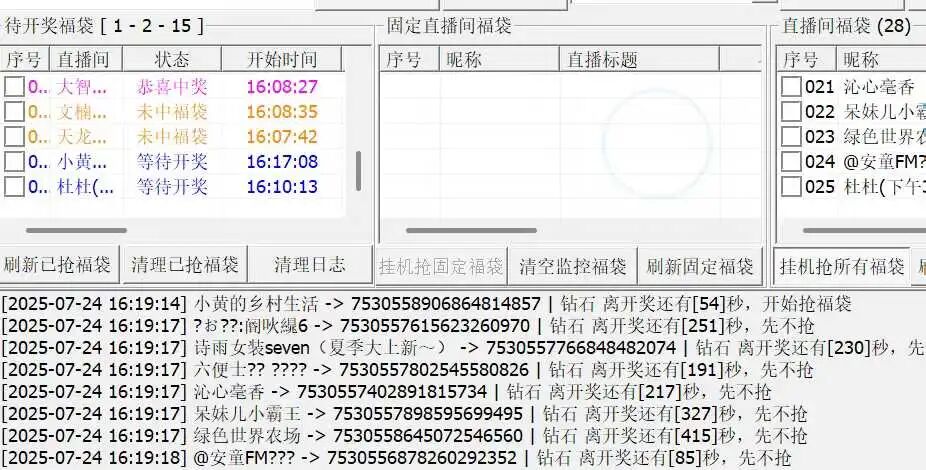Click 序号 header in 直播间福袋 (28) list

coord(806,59)
